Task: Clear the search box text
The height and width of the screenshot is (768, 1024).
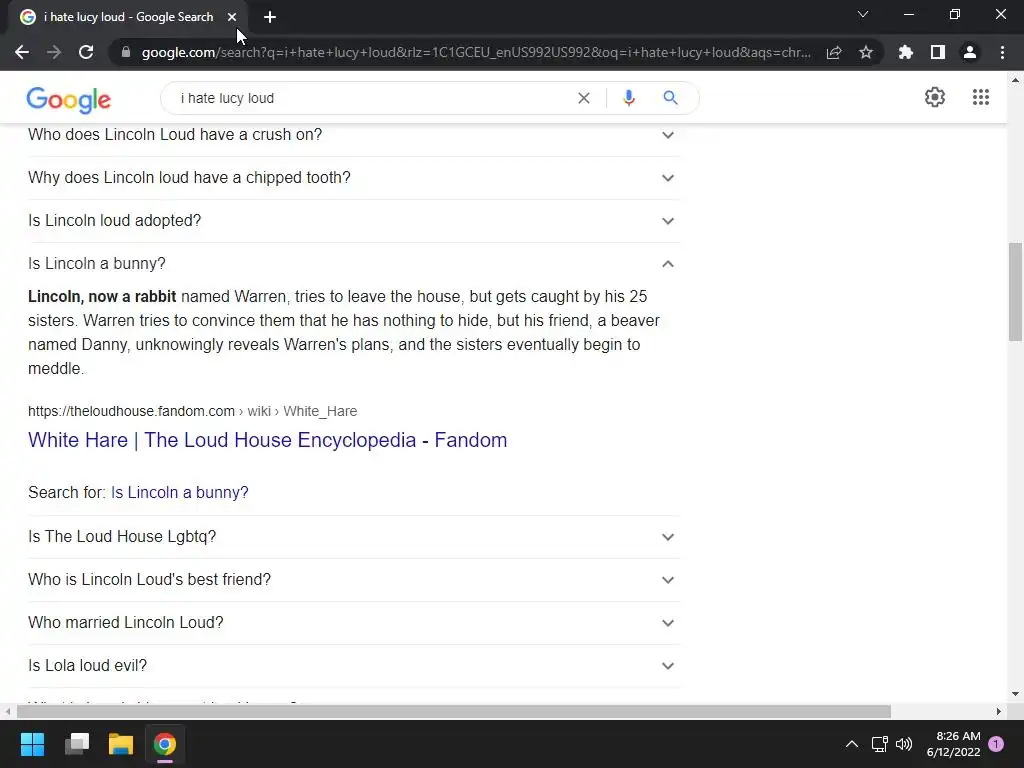Action: 584,98
